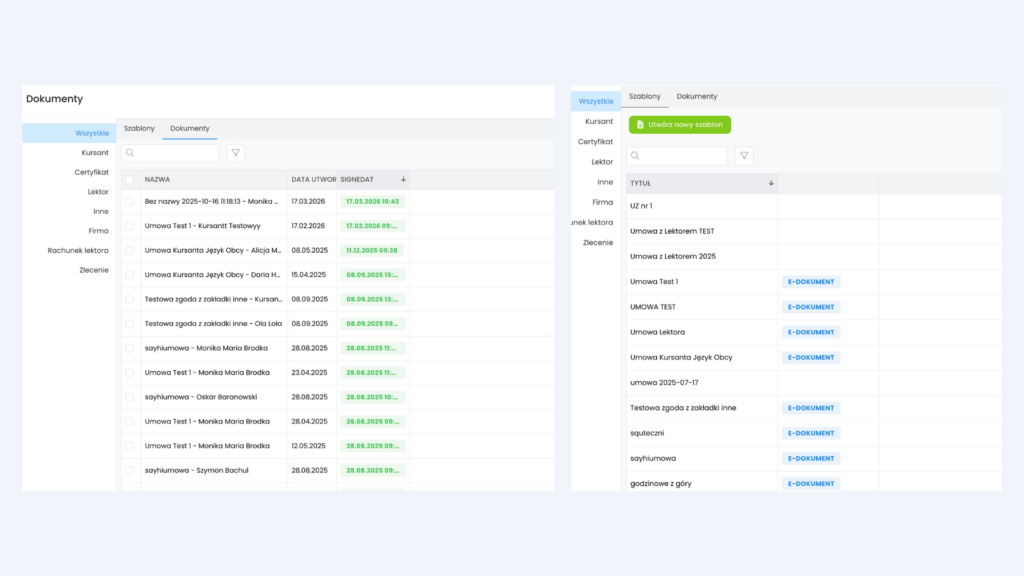1024x576 pixels.
Task: Select the checkbox for sayhiumowa - Szymon Bachul
Action: point(129,470)
